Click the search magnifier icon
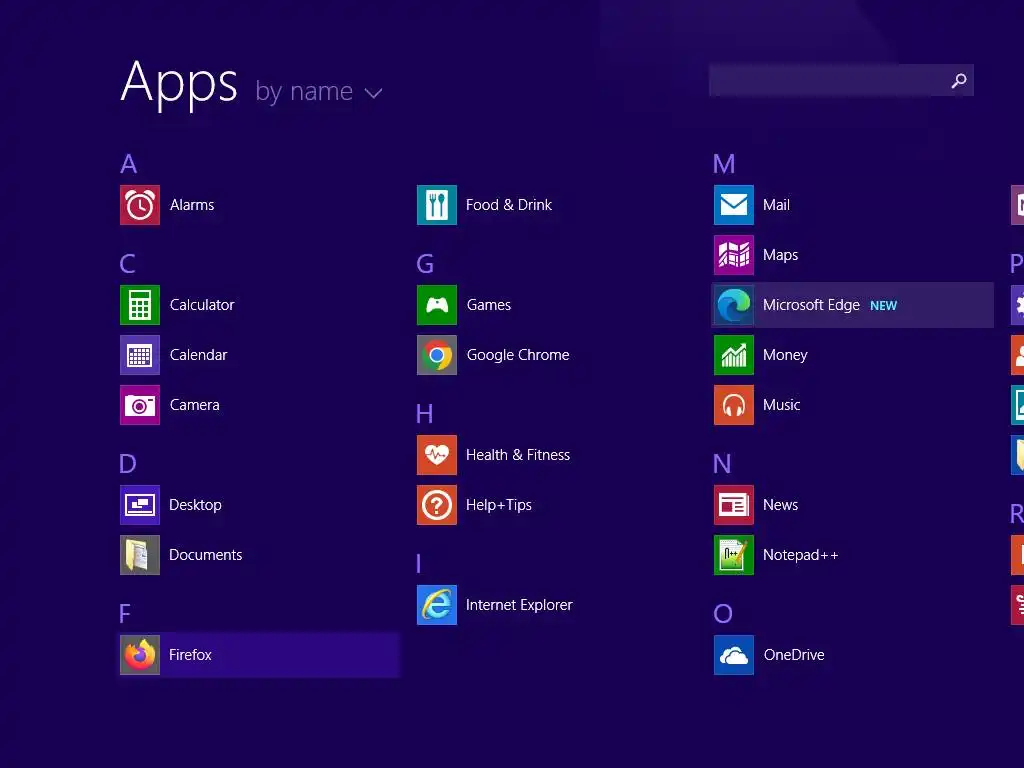Image resolution: width=1024 pixels, height=768 pixels. click(959, 80)
